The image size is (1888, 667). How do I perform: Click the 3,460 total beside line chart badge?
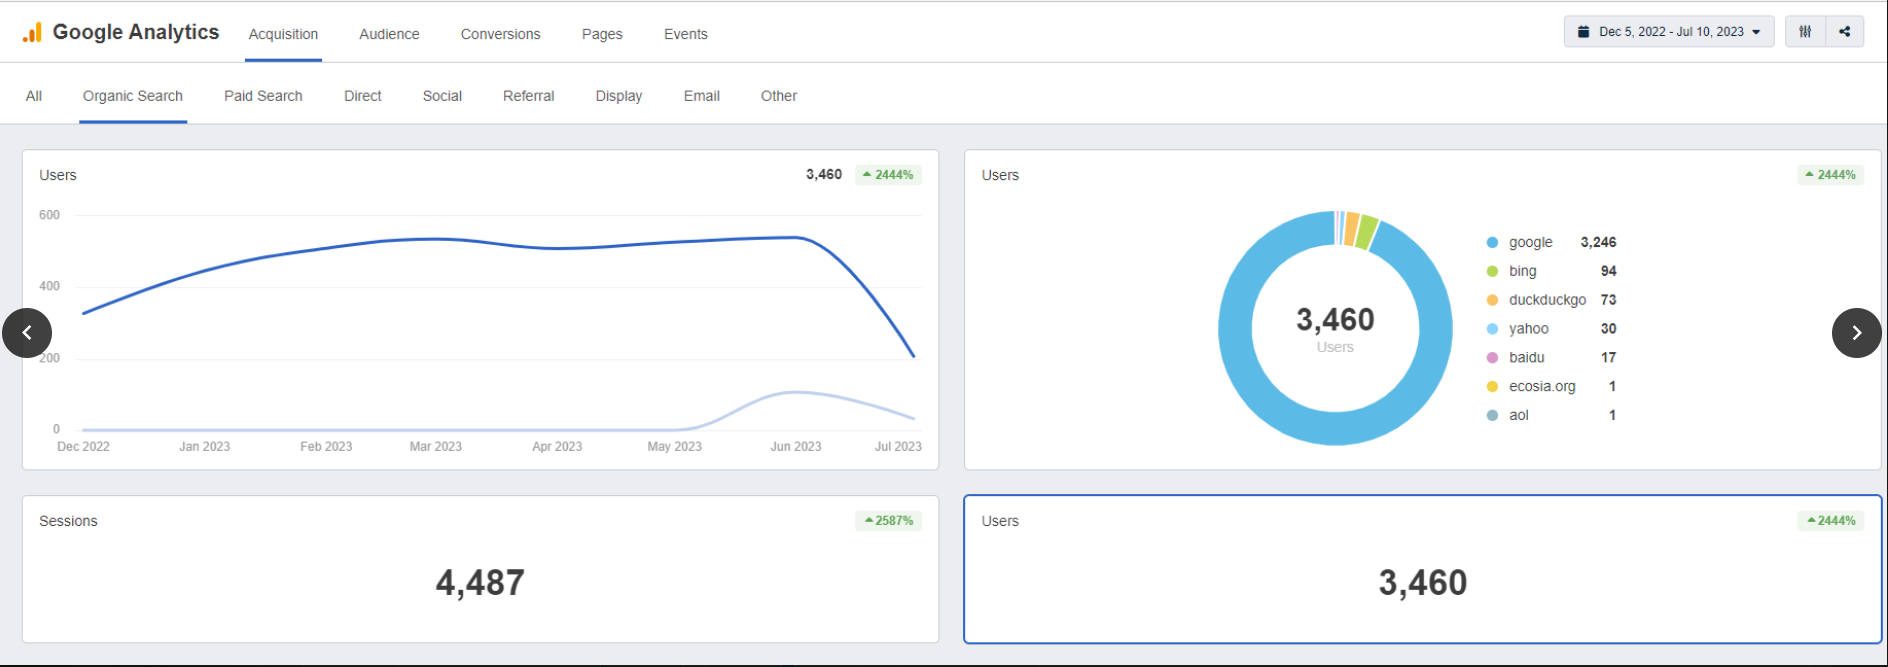(x=824, y=175)
